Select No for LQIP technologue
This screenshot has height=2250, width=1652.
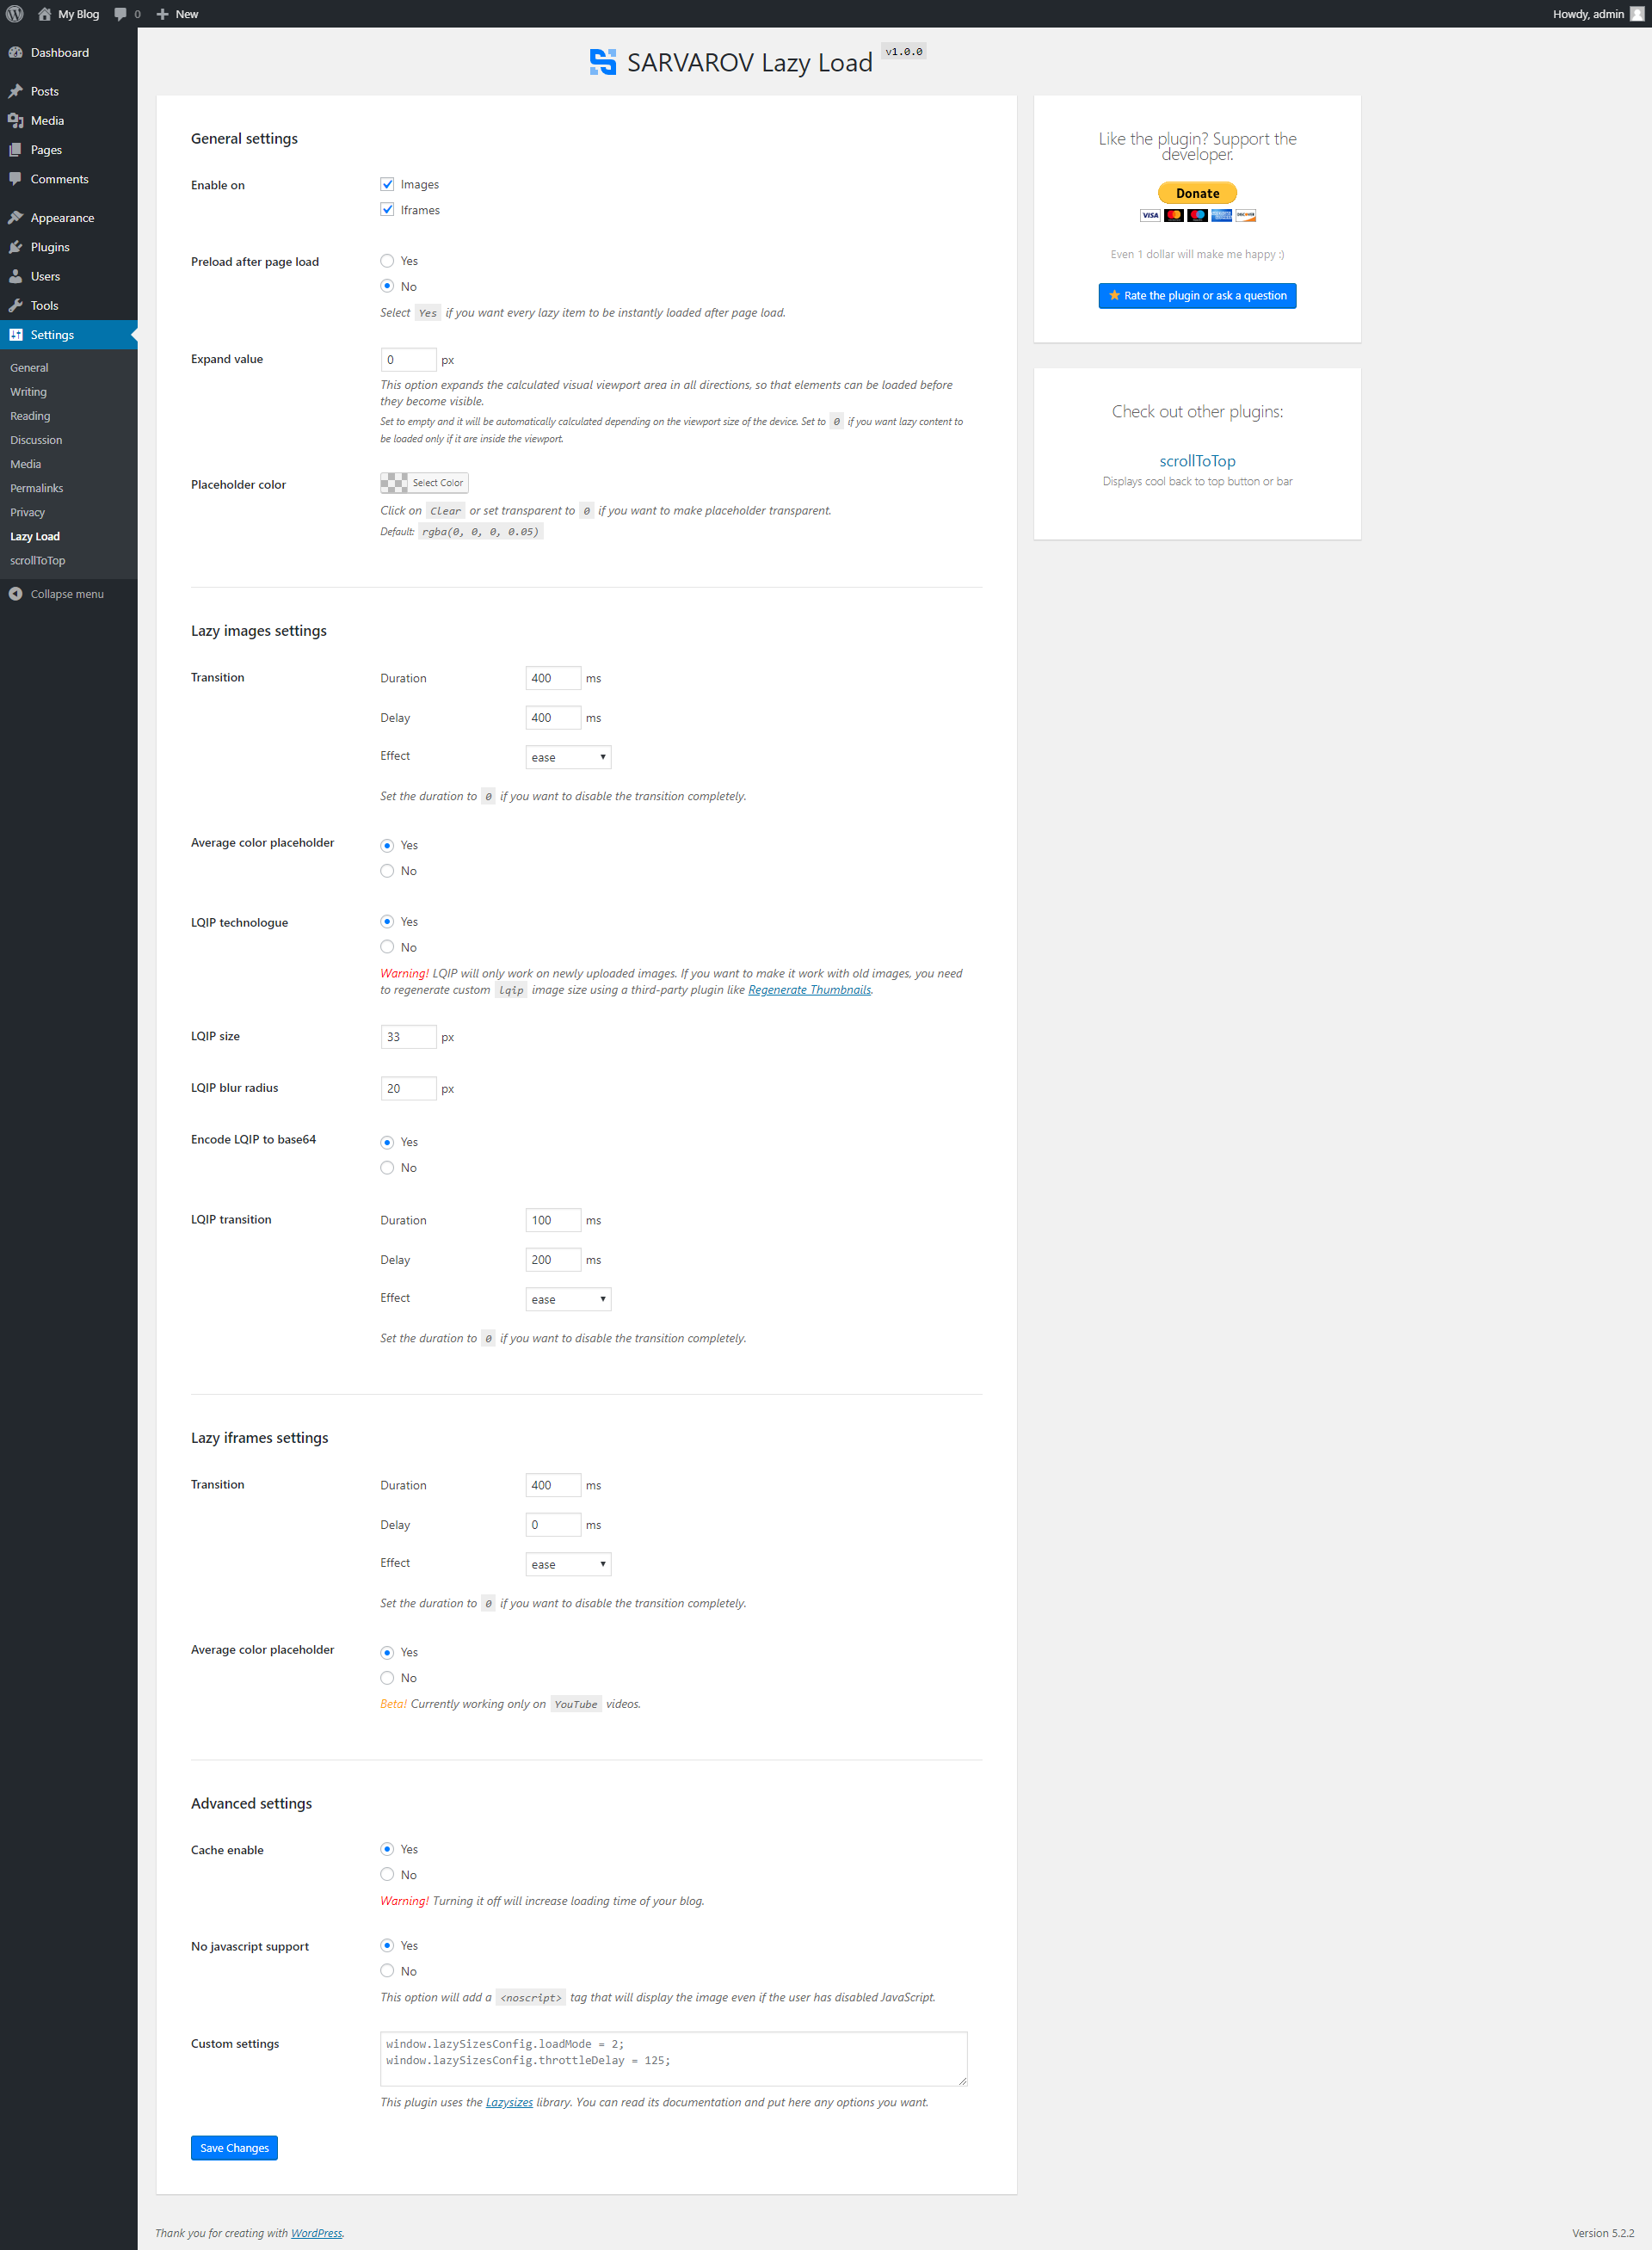pos(387,947)
